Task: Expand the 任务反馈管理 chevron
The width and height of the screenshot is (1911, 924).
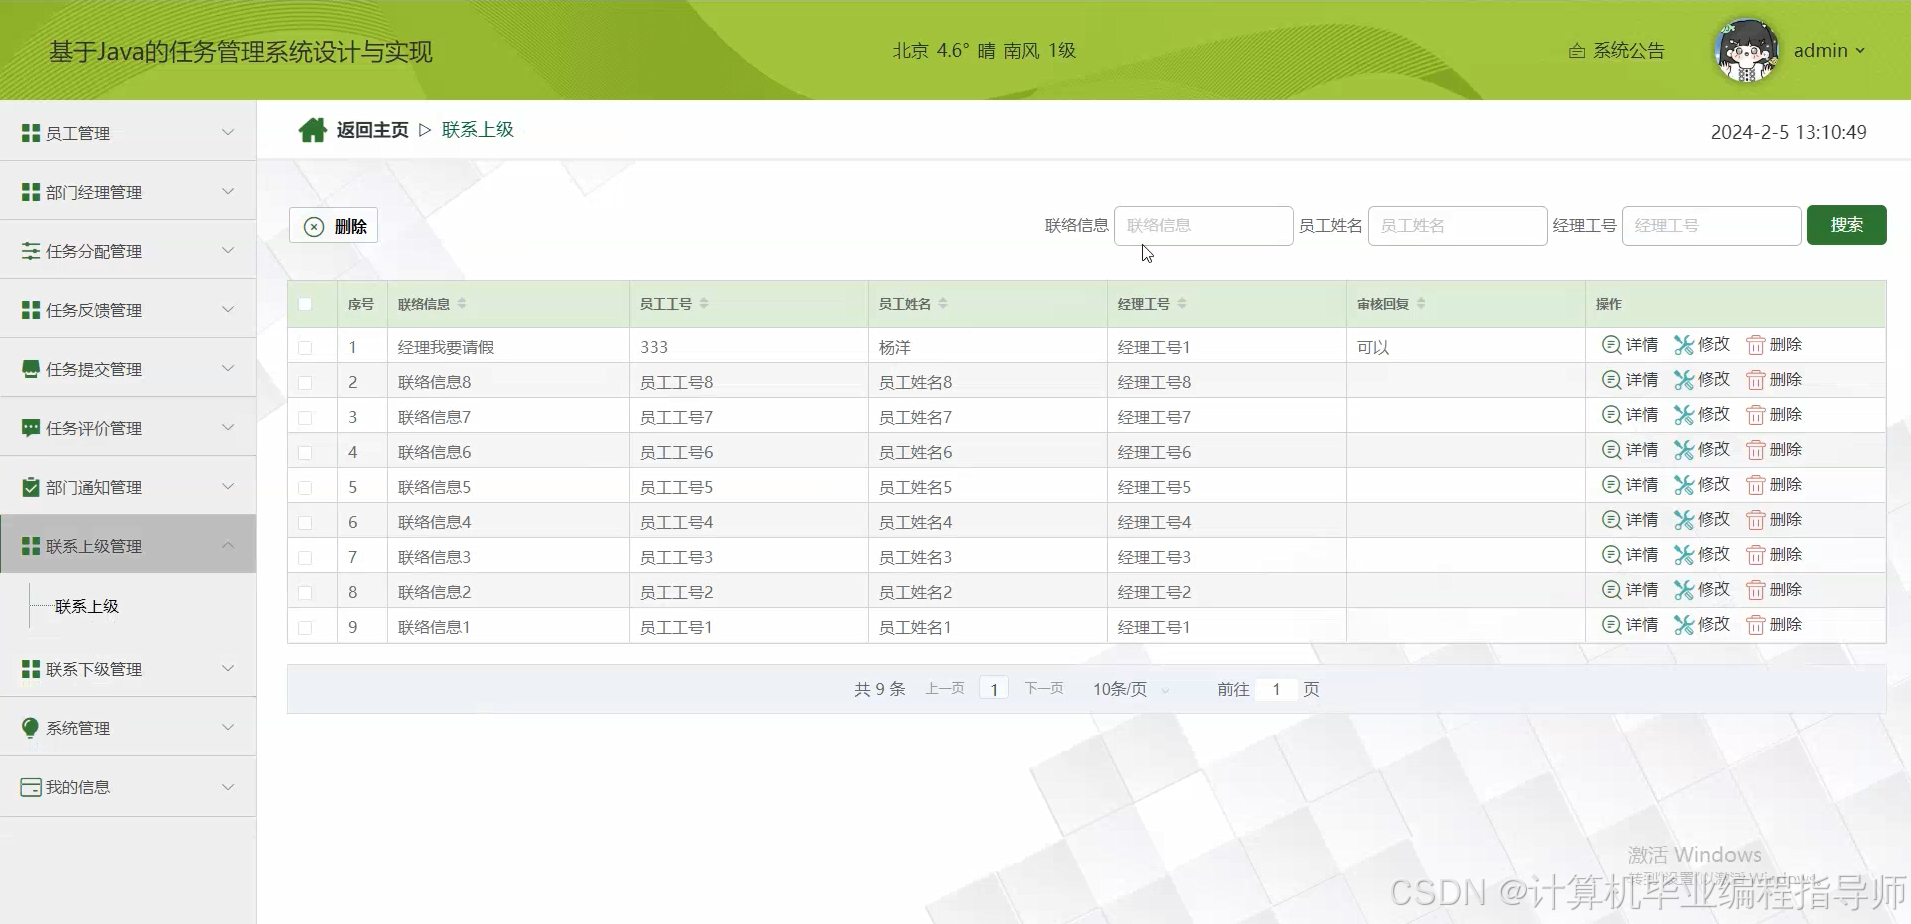Action: click(228, 309)
